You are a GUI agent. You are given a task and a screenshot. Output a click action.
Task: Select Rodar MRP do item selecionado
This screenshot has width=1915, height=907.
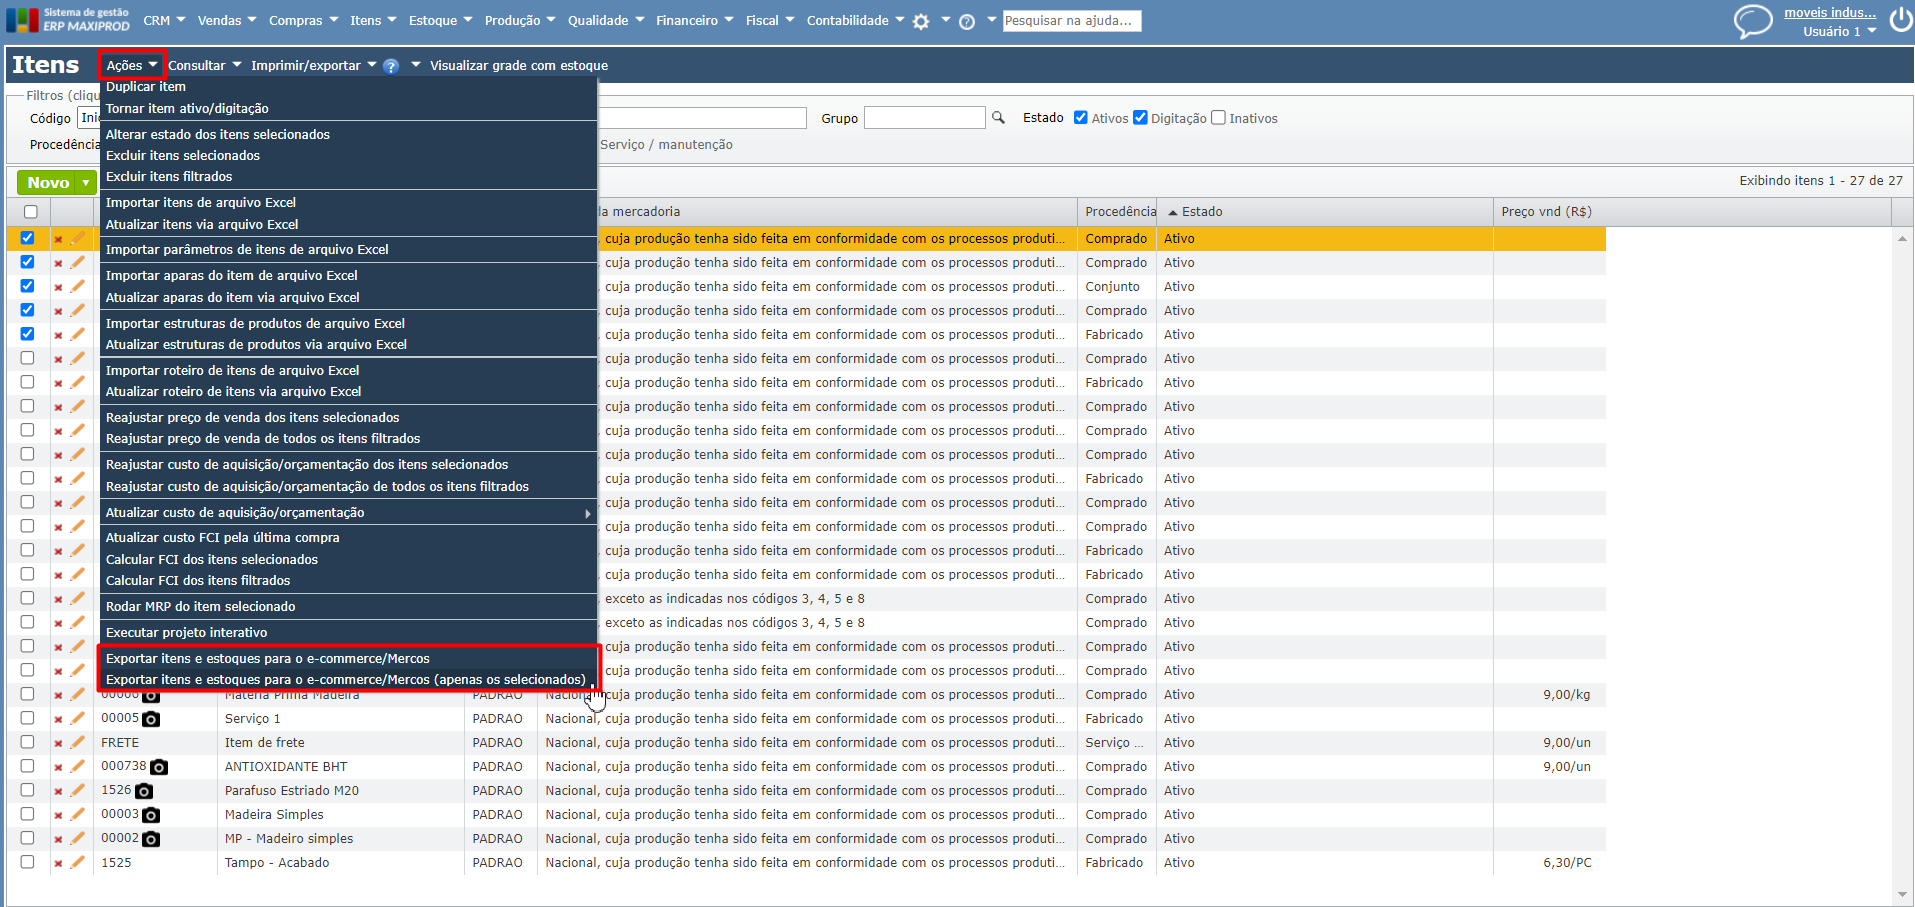point(200,606)
